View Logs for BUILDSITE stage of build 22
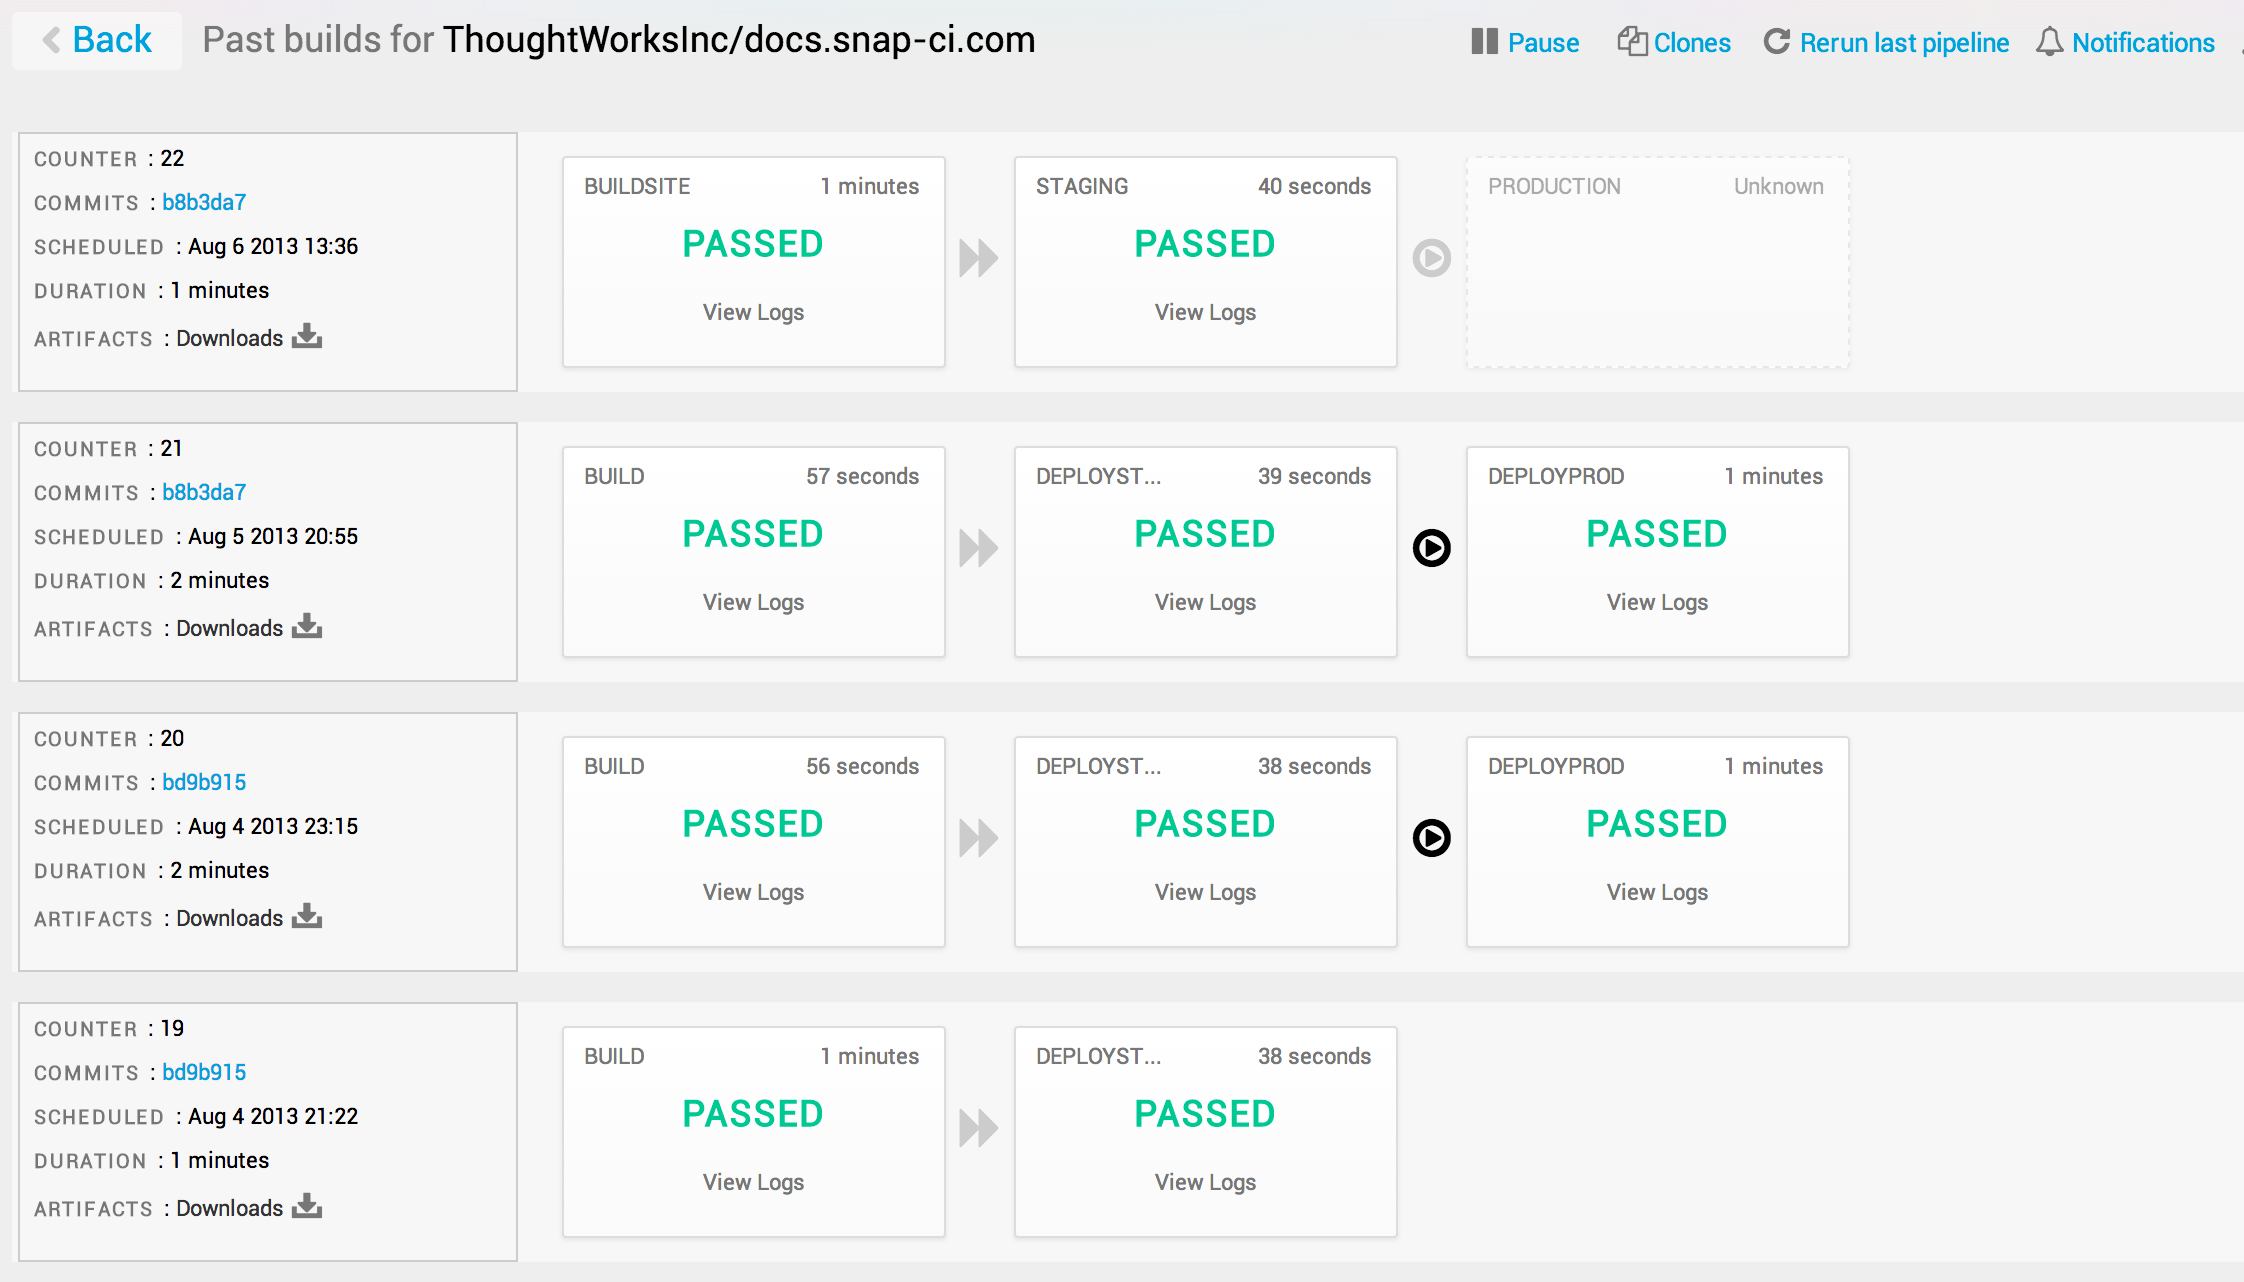 [753, 312]
